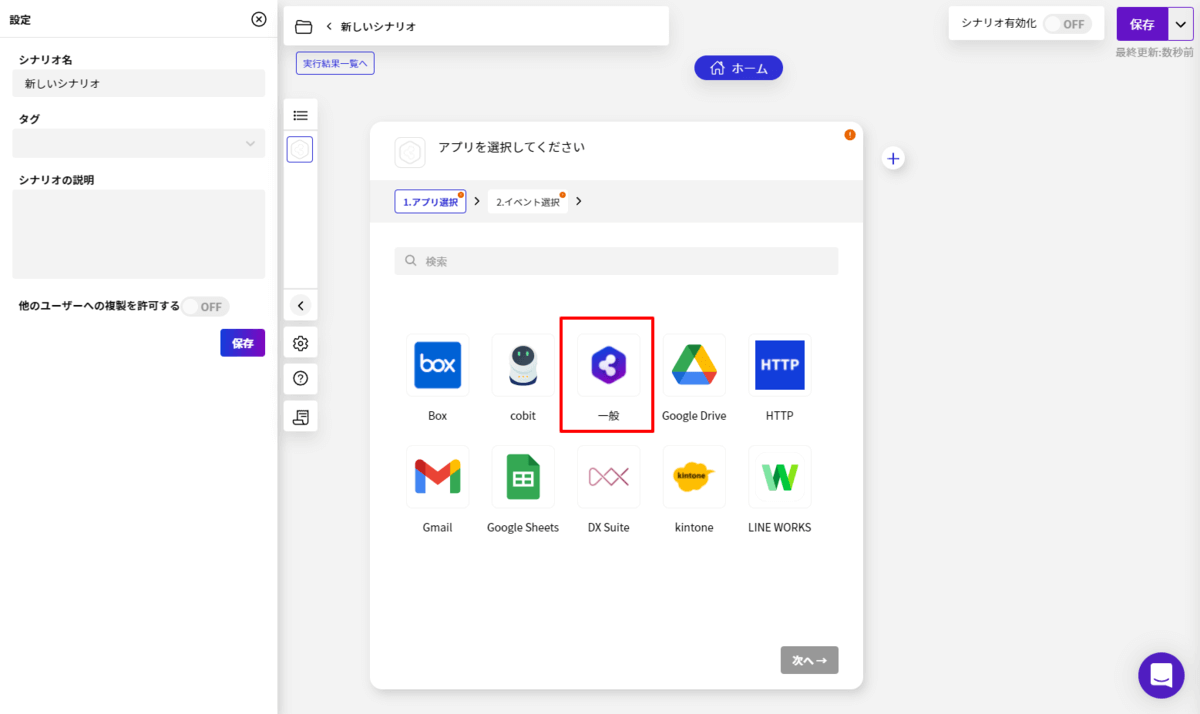Click the chevron after 2.イベント選択
The width and height of the screenshot is (1200, 714).
coord(579,201)
